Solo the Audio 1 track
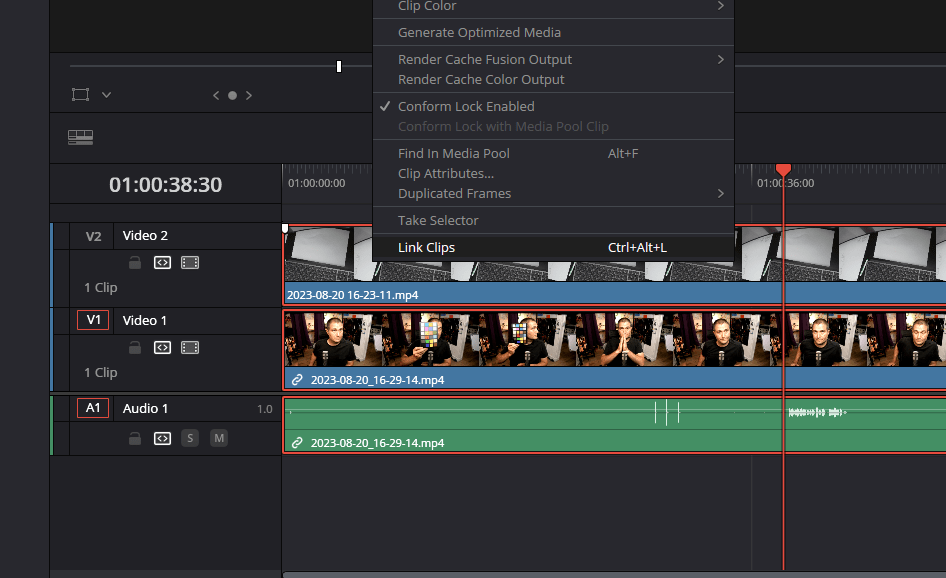This screenshot has width=946, height=578. [190, 438]
